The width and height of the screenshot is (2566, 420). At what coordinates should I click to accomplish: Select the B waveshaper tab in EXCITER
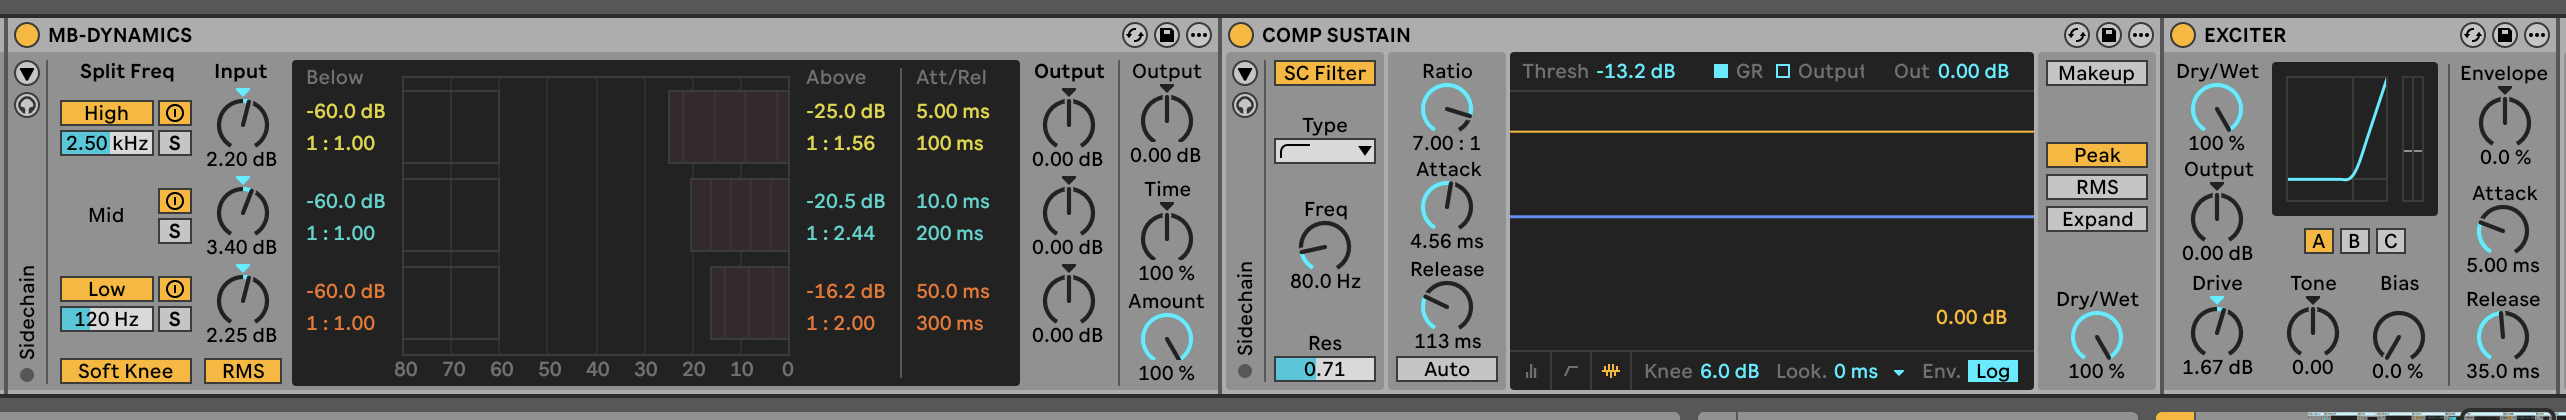click(2354, 241)
